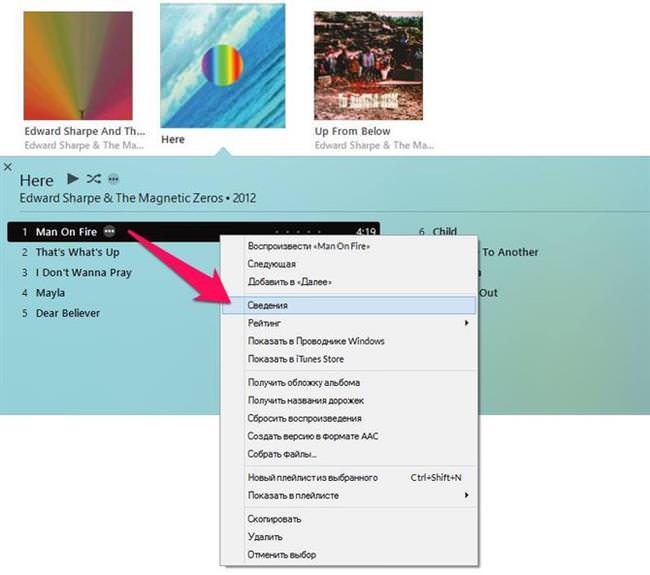Click the Edward Sharpe And Th... album title
Screen dimensions: 650x575
pyautogui.click(x=85, y=131)
